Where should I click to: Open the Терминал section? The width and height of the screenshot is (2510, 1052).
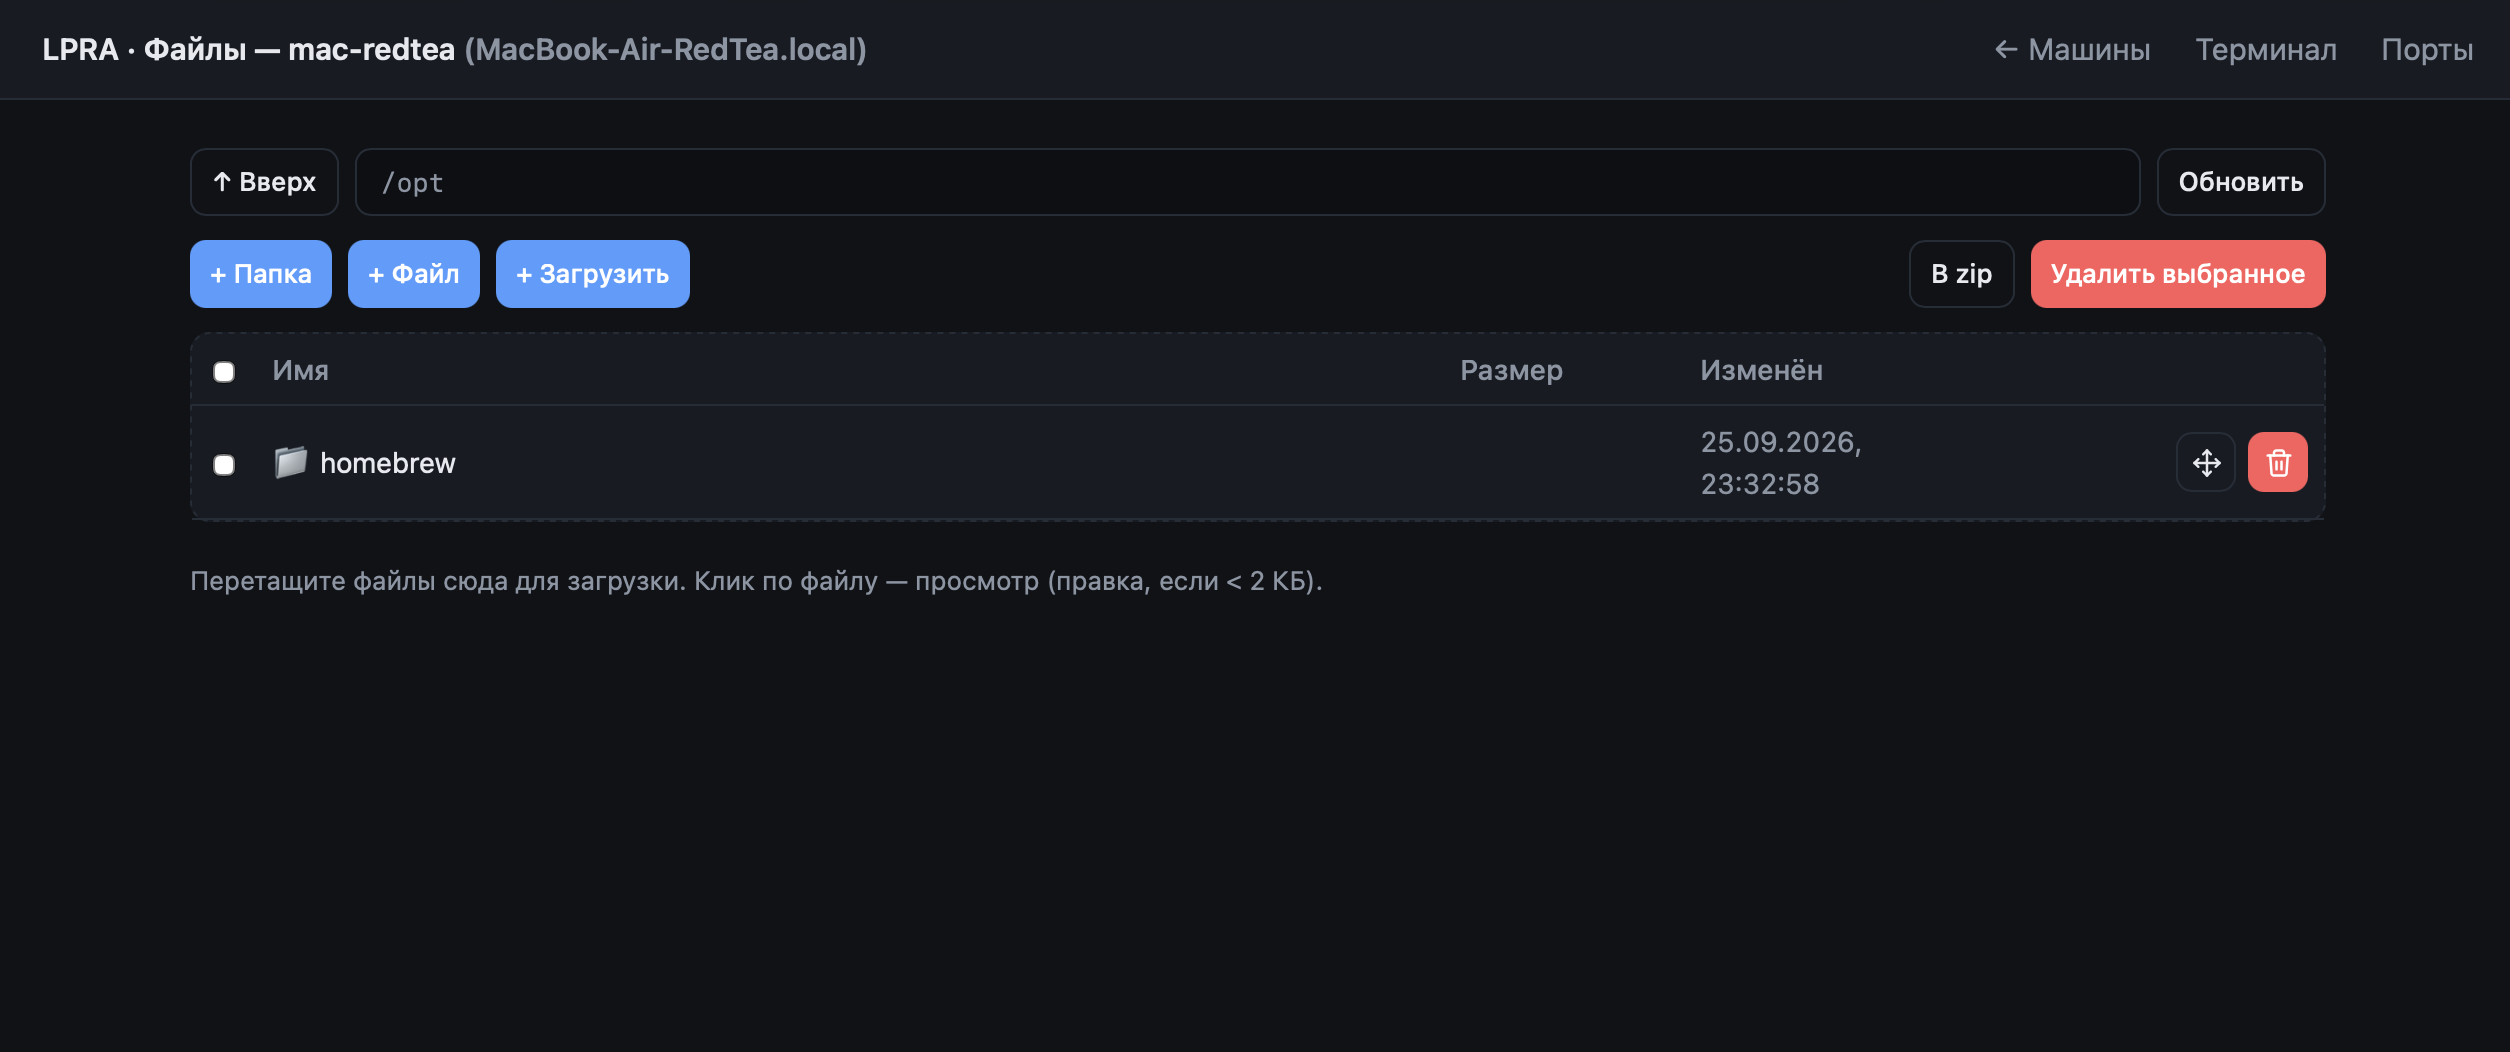tap(2266, 49)
